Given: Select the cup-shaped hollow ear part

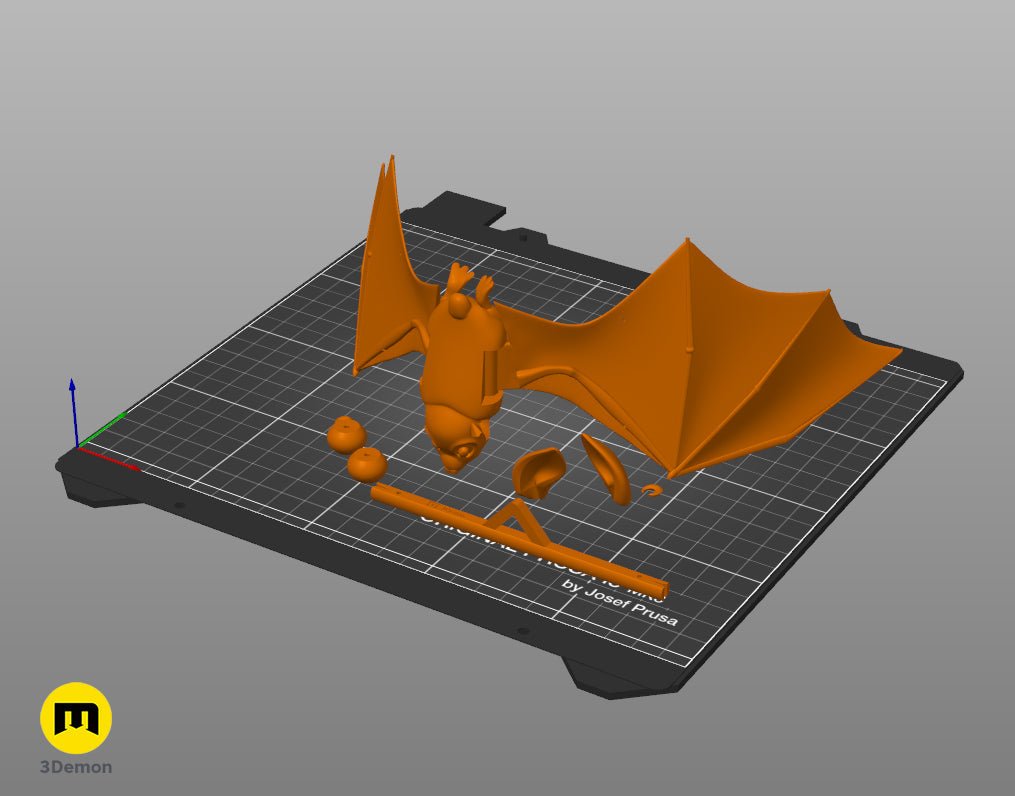Looking at the screenshot, I should click(539, 472).
